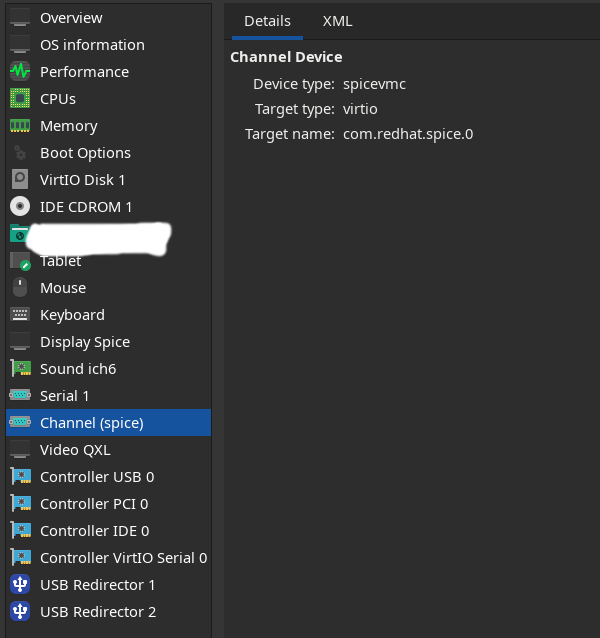Select Keyboard in the hardware list
The width and height of the screenshot is (600, 638).
point(72,315)
